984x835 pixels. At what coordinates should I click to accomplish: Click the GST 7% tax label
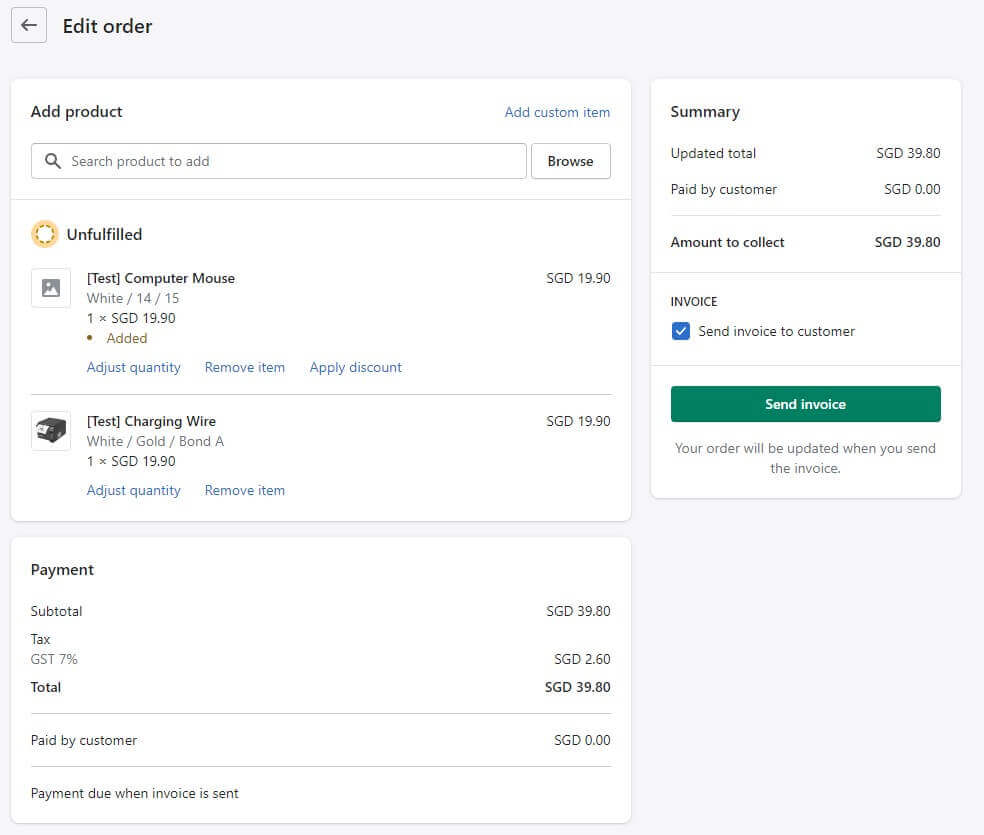pos(54,659)
